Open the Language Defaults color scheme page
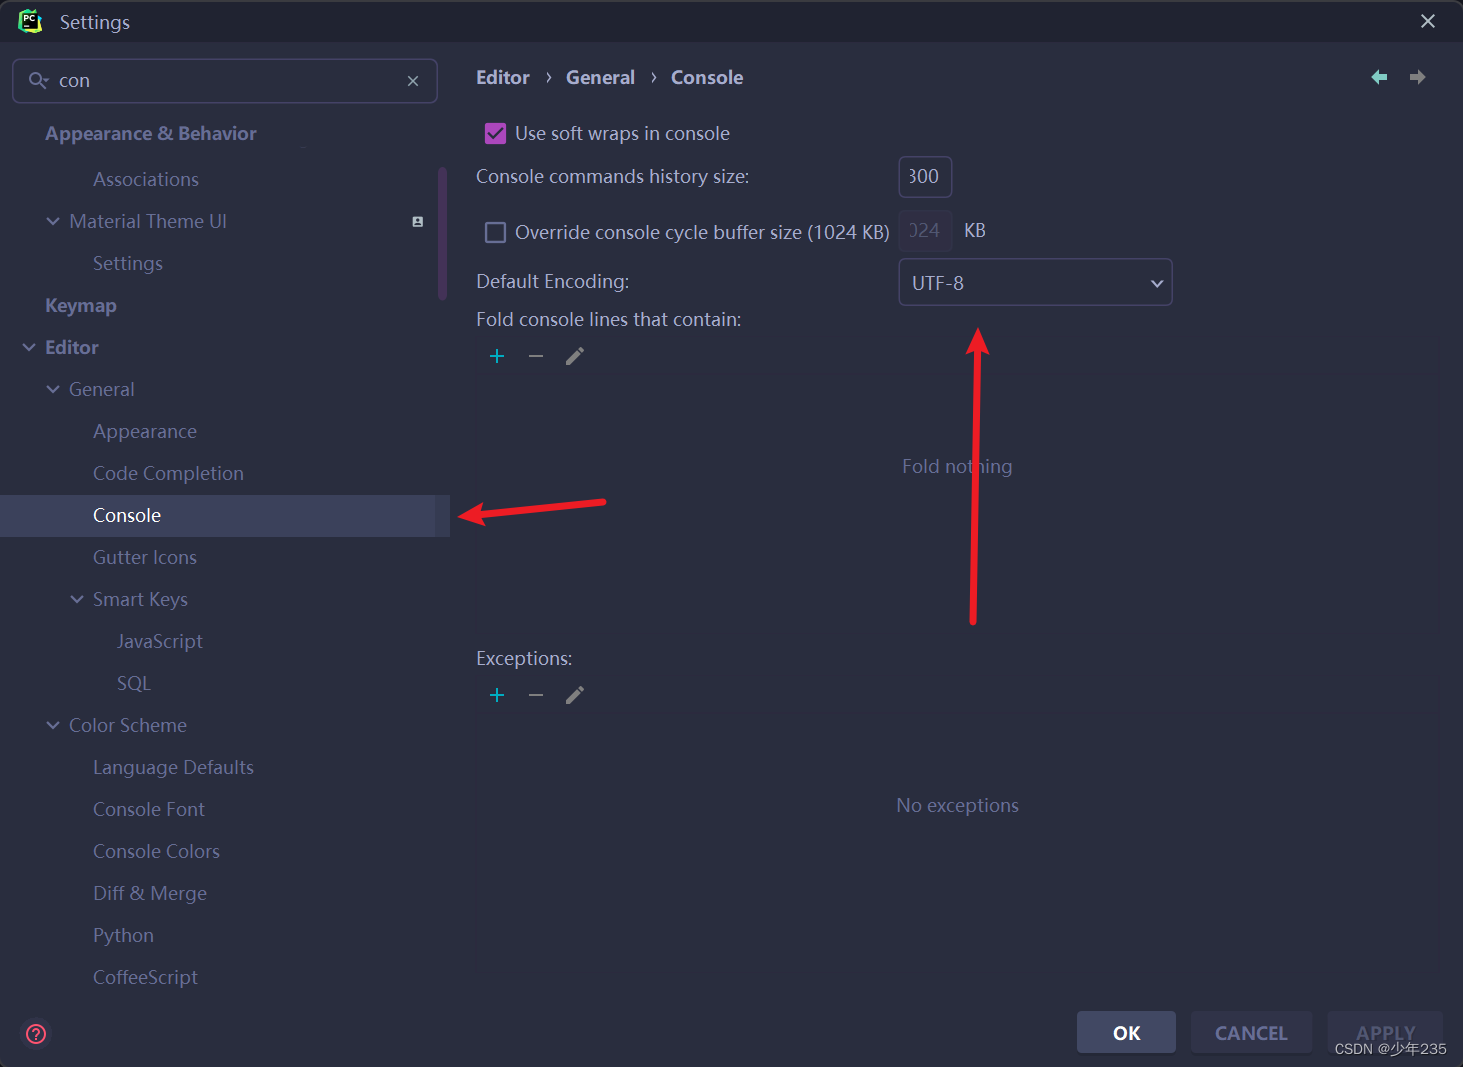The width and height of the screenshot is (1463, 1067). coord(173,767)
